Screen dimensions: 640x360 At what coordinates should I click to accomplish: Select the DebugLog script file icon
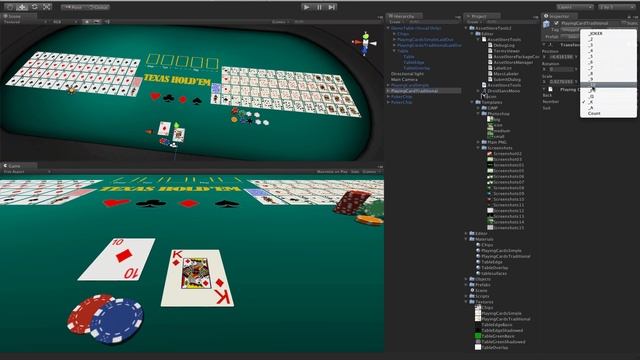coord(490,45)
